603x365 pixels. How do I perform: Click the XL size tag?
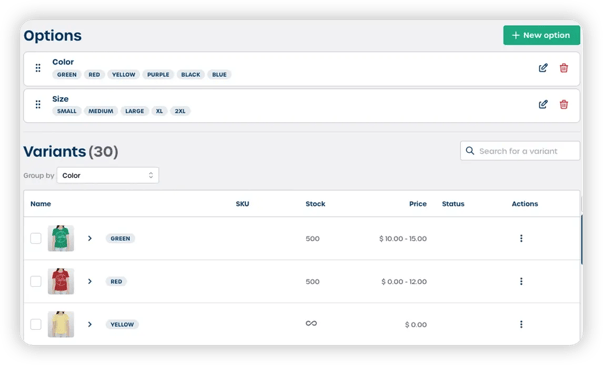[159, 111]
